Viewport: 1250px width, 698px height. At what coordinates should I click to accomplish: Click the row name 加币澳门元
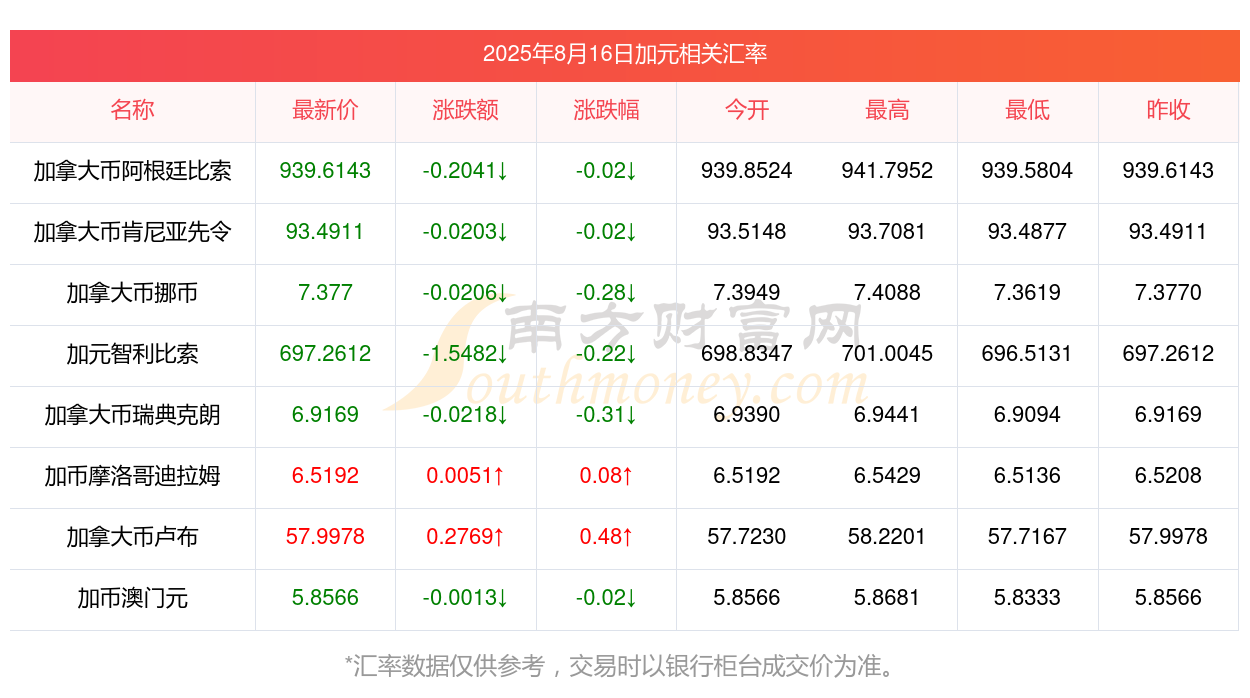(133, 598)
